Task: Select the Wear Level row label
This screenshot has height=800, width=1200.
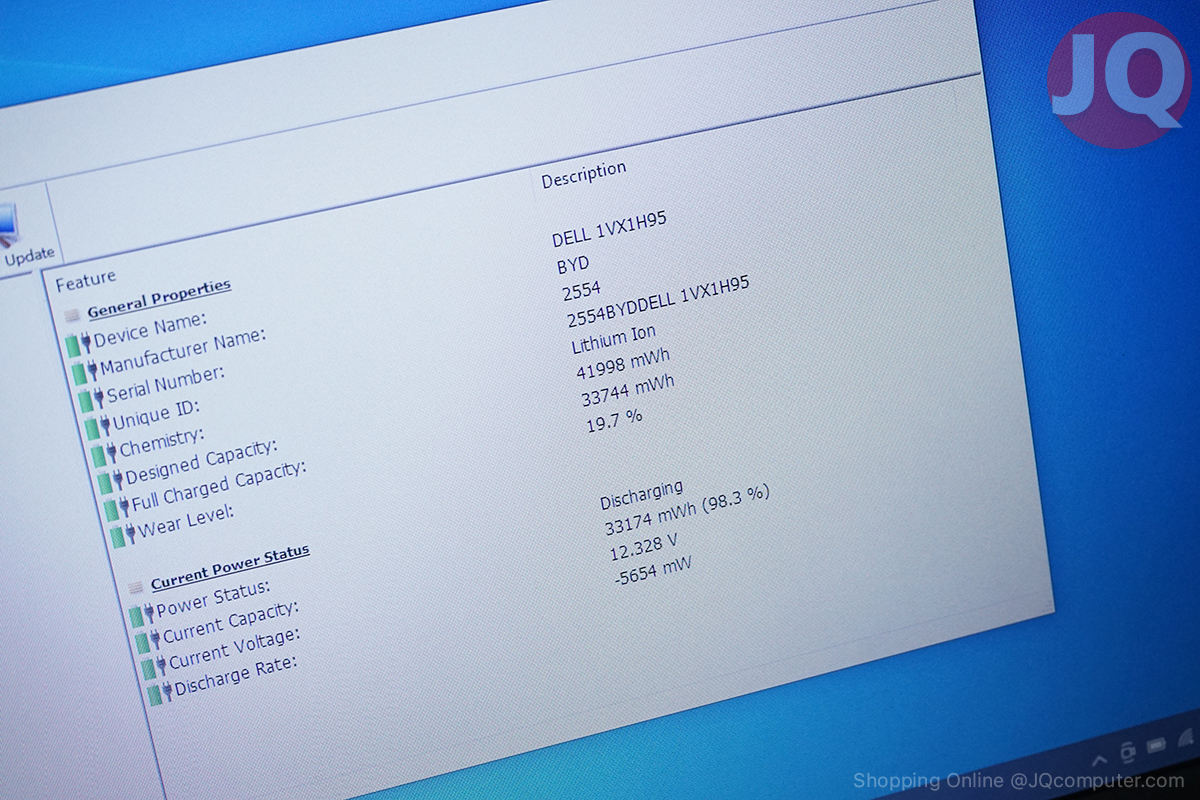Action: [x=186, y=520]
